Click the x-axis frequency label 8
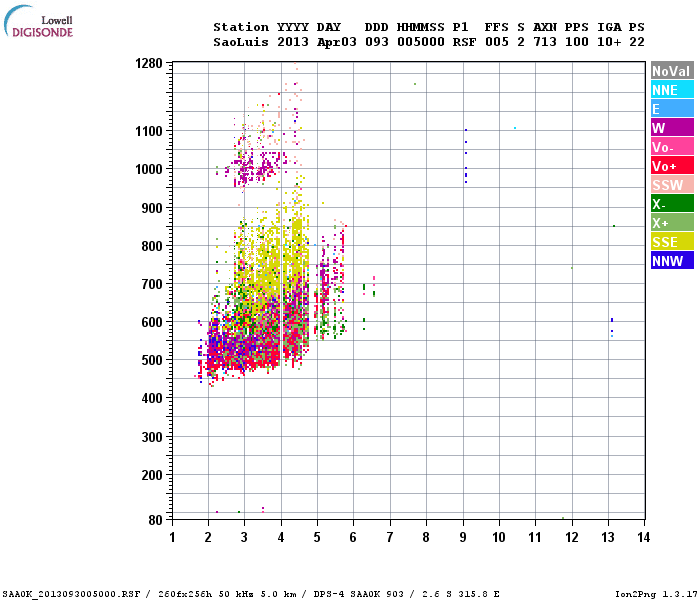 (426, 537)
